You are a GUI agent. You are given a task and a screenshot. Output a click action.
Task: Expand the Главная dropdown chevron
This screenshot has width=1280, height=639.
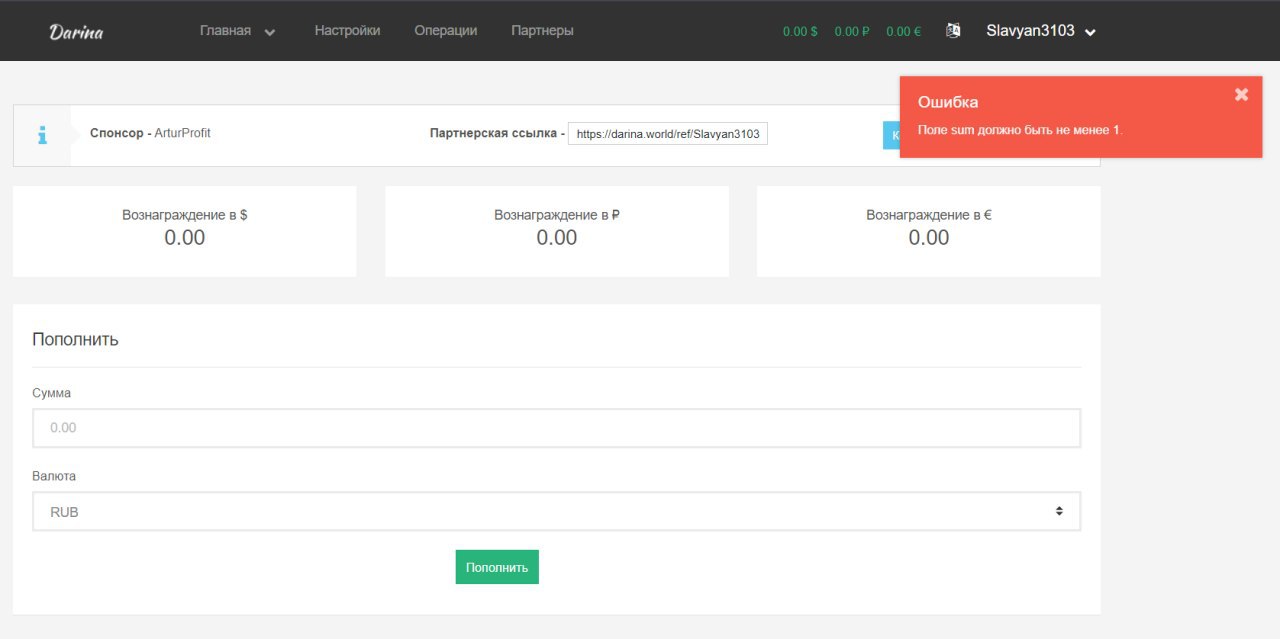270,32
